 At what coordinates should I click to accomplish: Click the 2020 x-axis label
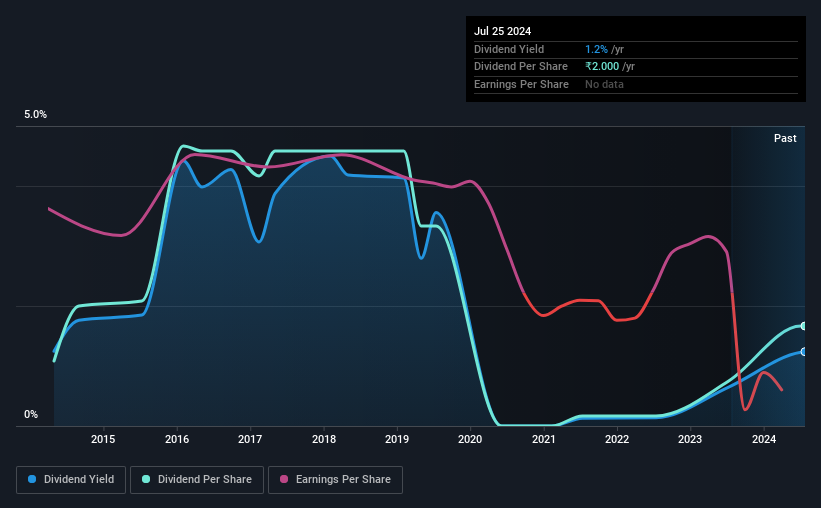click(x=470, y=439)
